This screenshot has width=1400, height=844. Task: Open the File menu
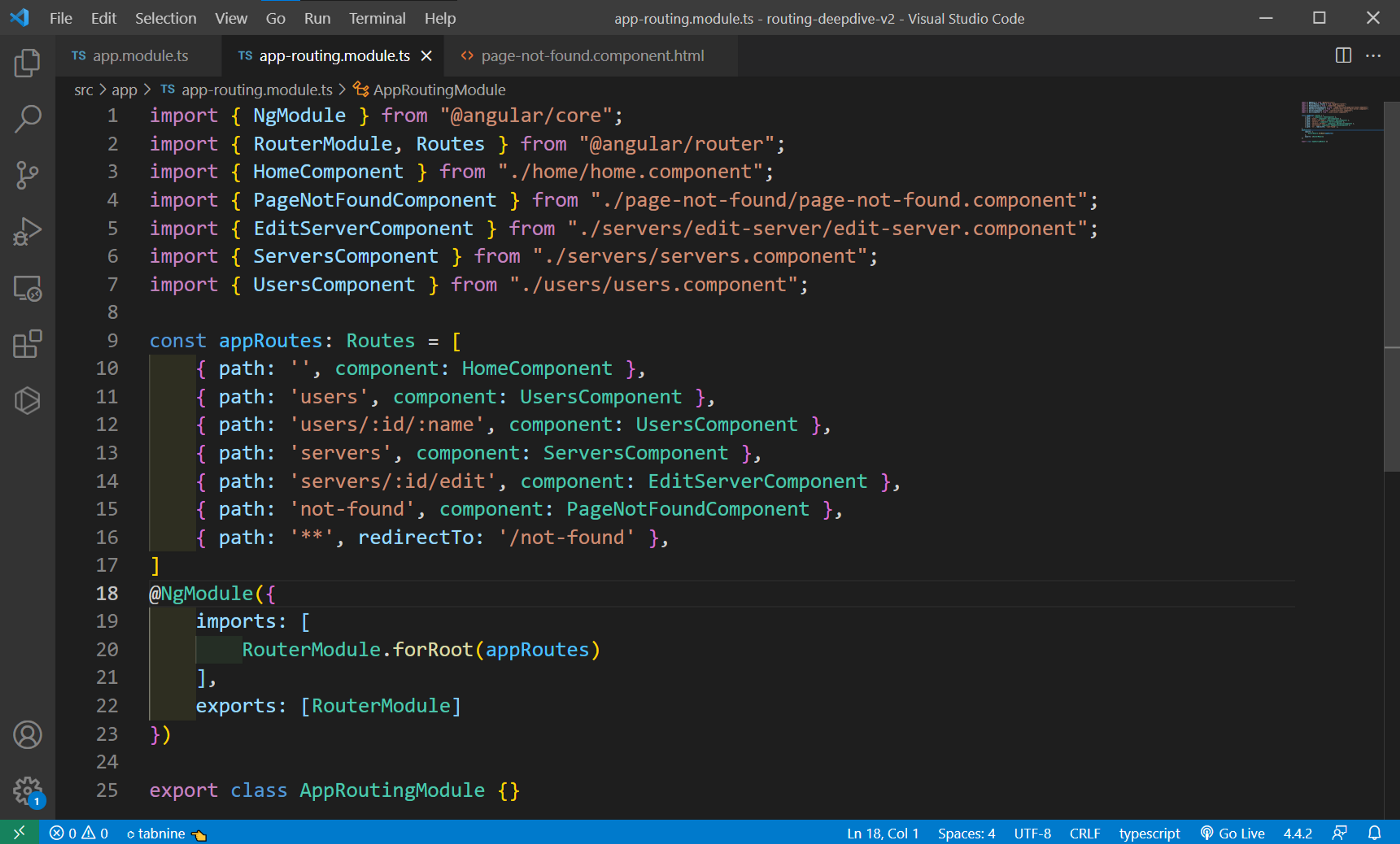(60, 18)
